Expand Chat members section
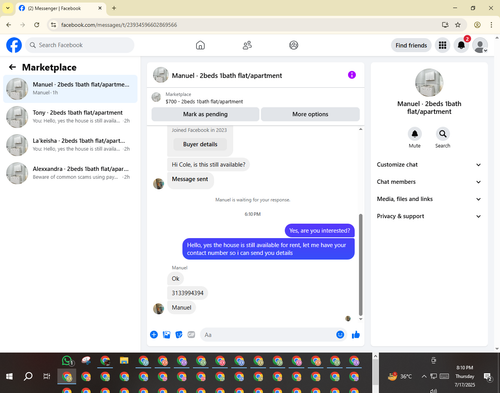Screen dimensions: 500x393 (429, 182)
